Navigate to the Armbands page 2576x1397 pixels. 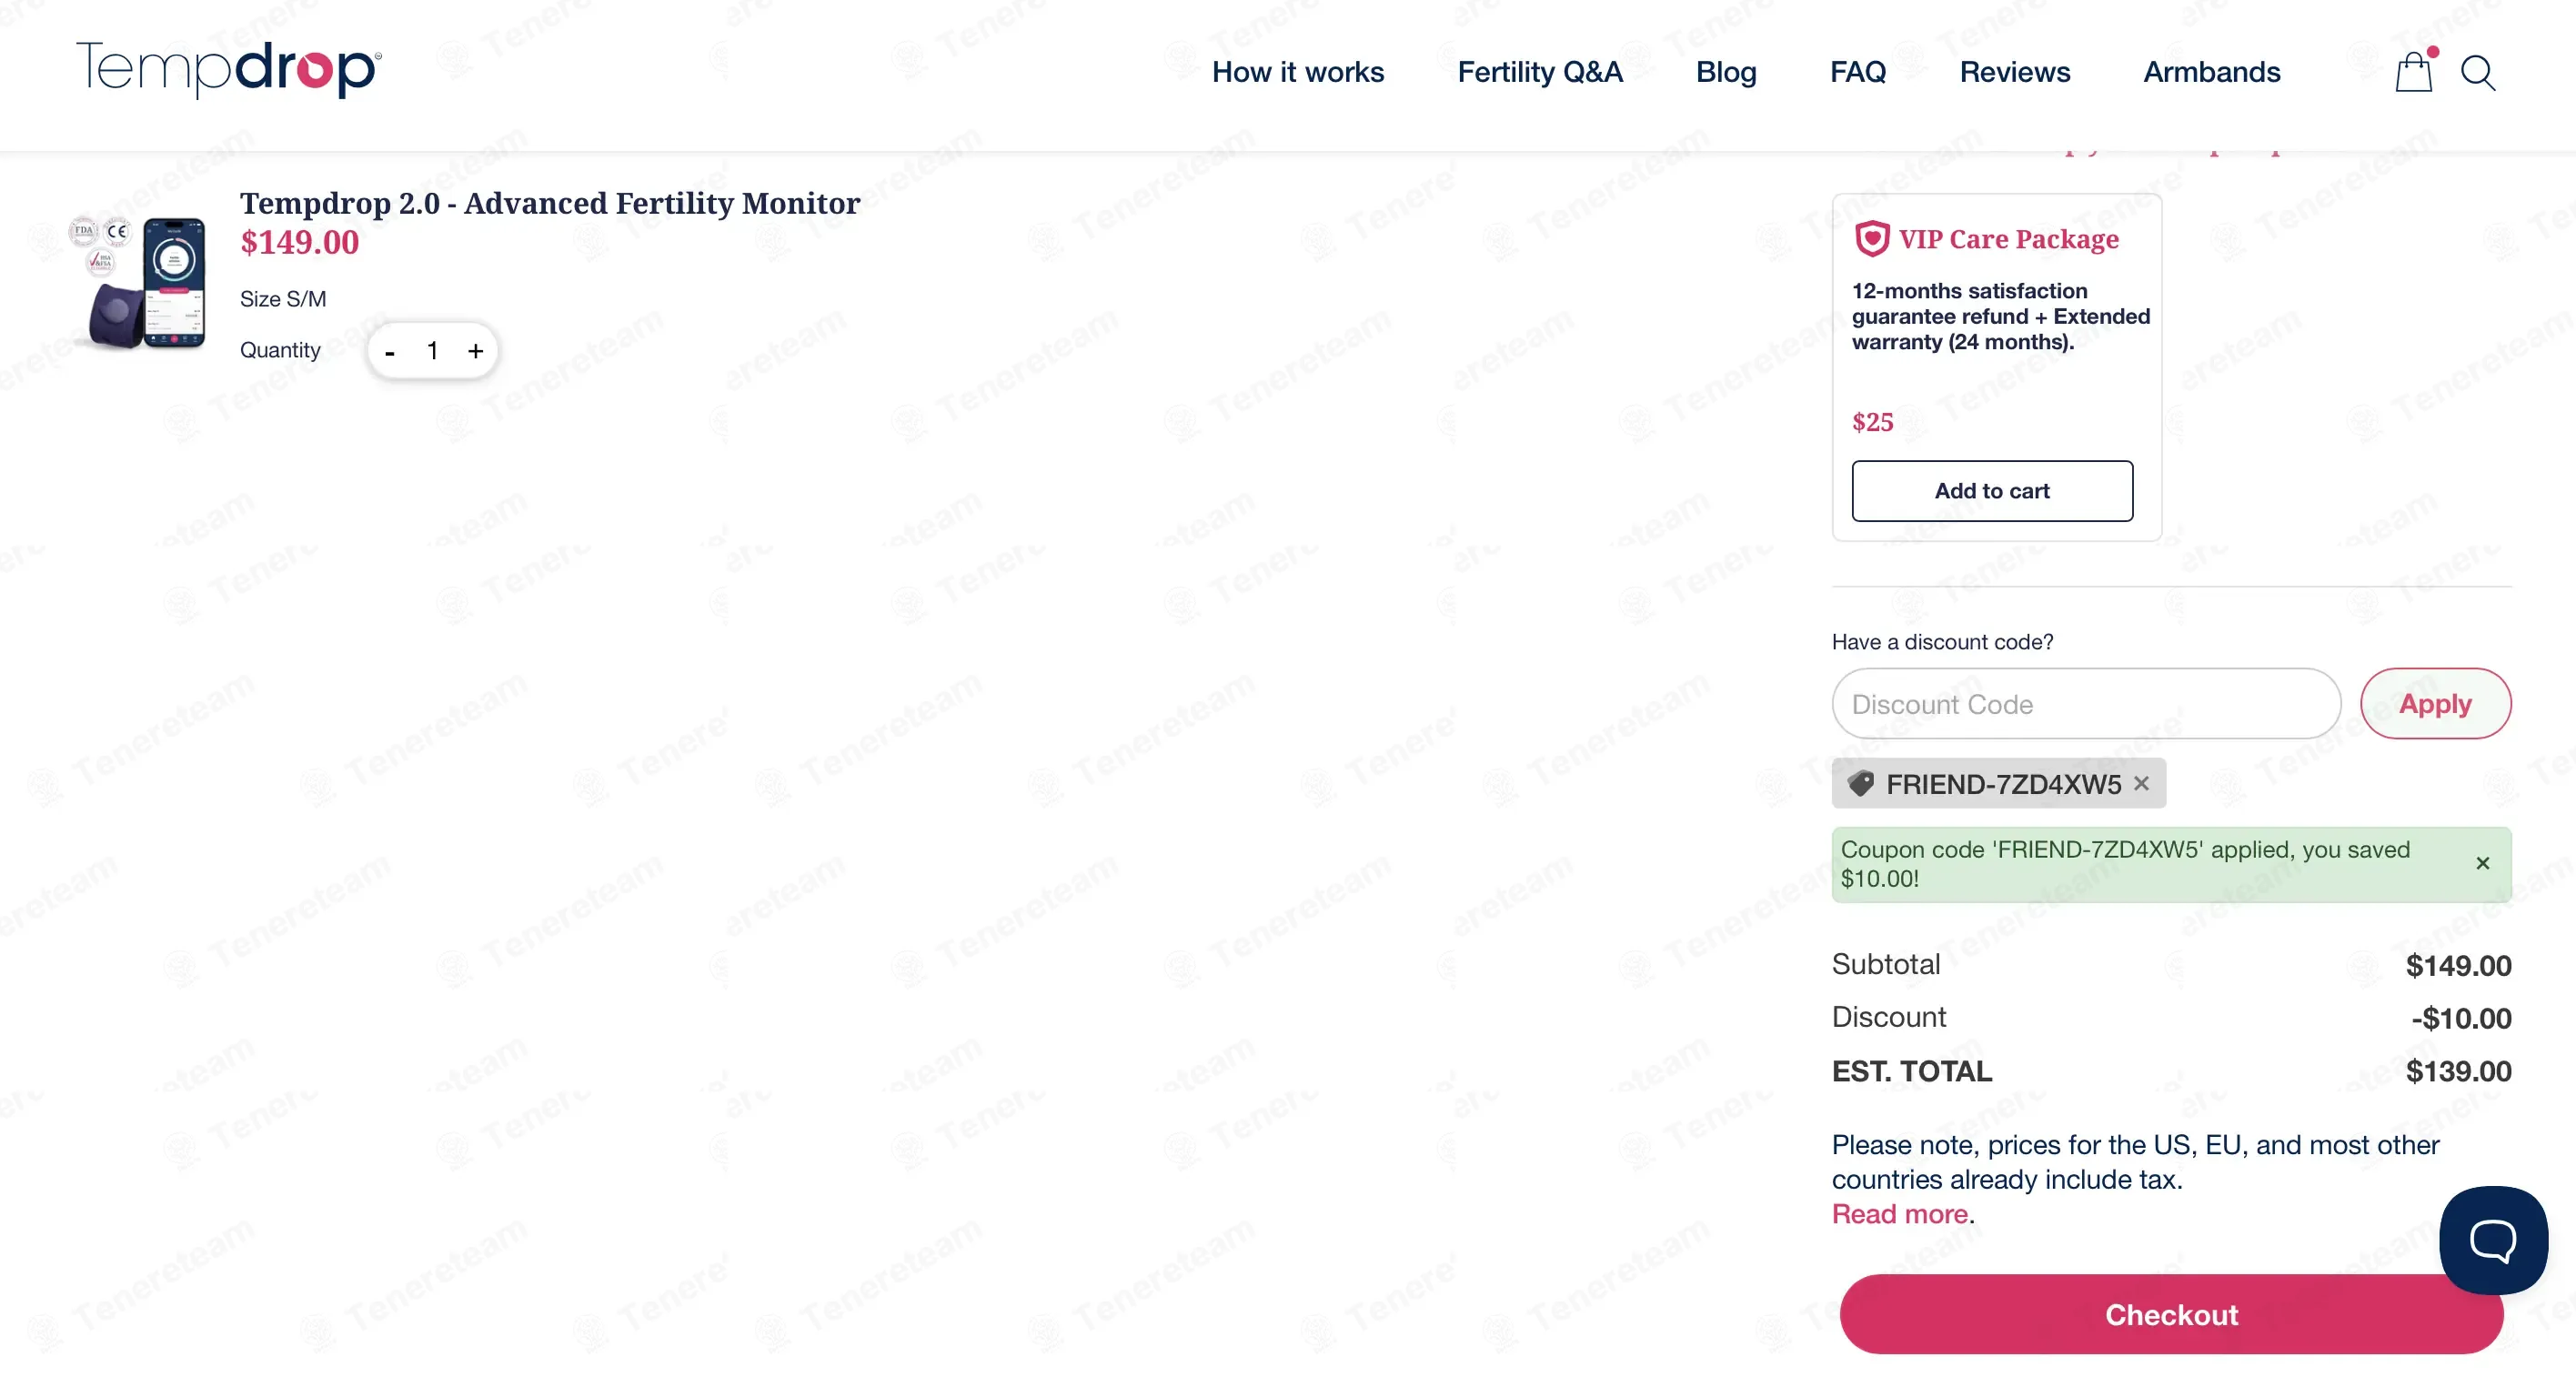tap(2211, 72)
